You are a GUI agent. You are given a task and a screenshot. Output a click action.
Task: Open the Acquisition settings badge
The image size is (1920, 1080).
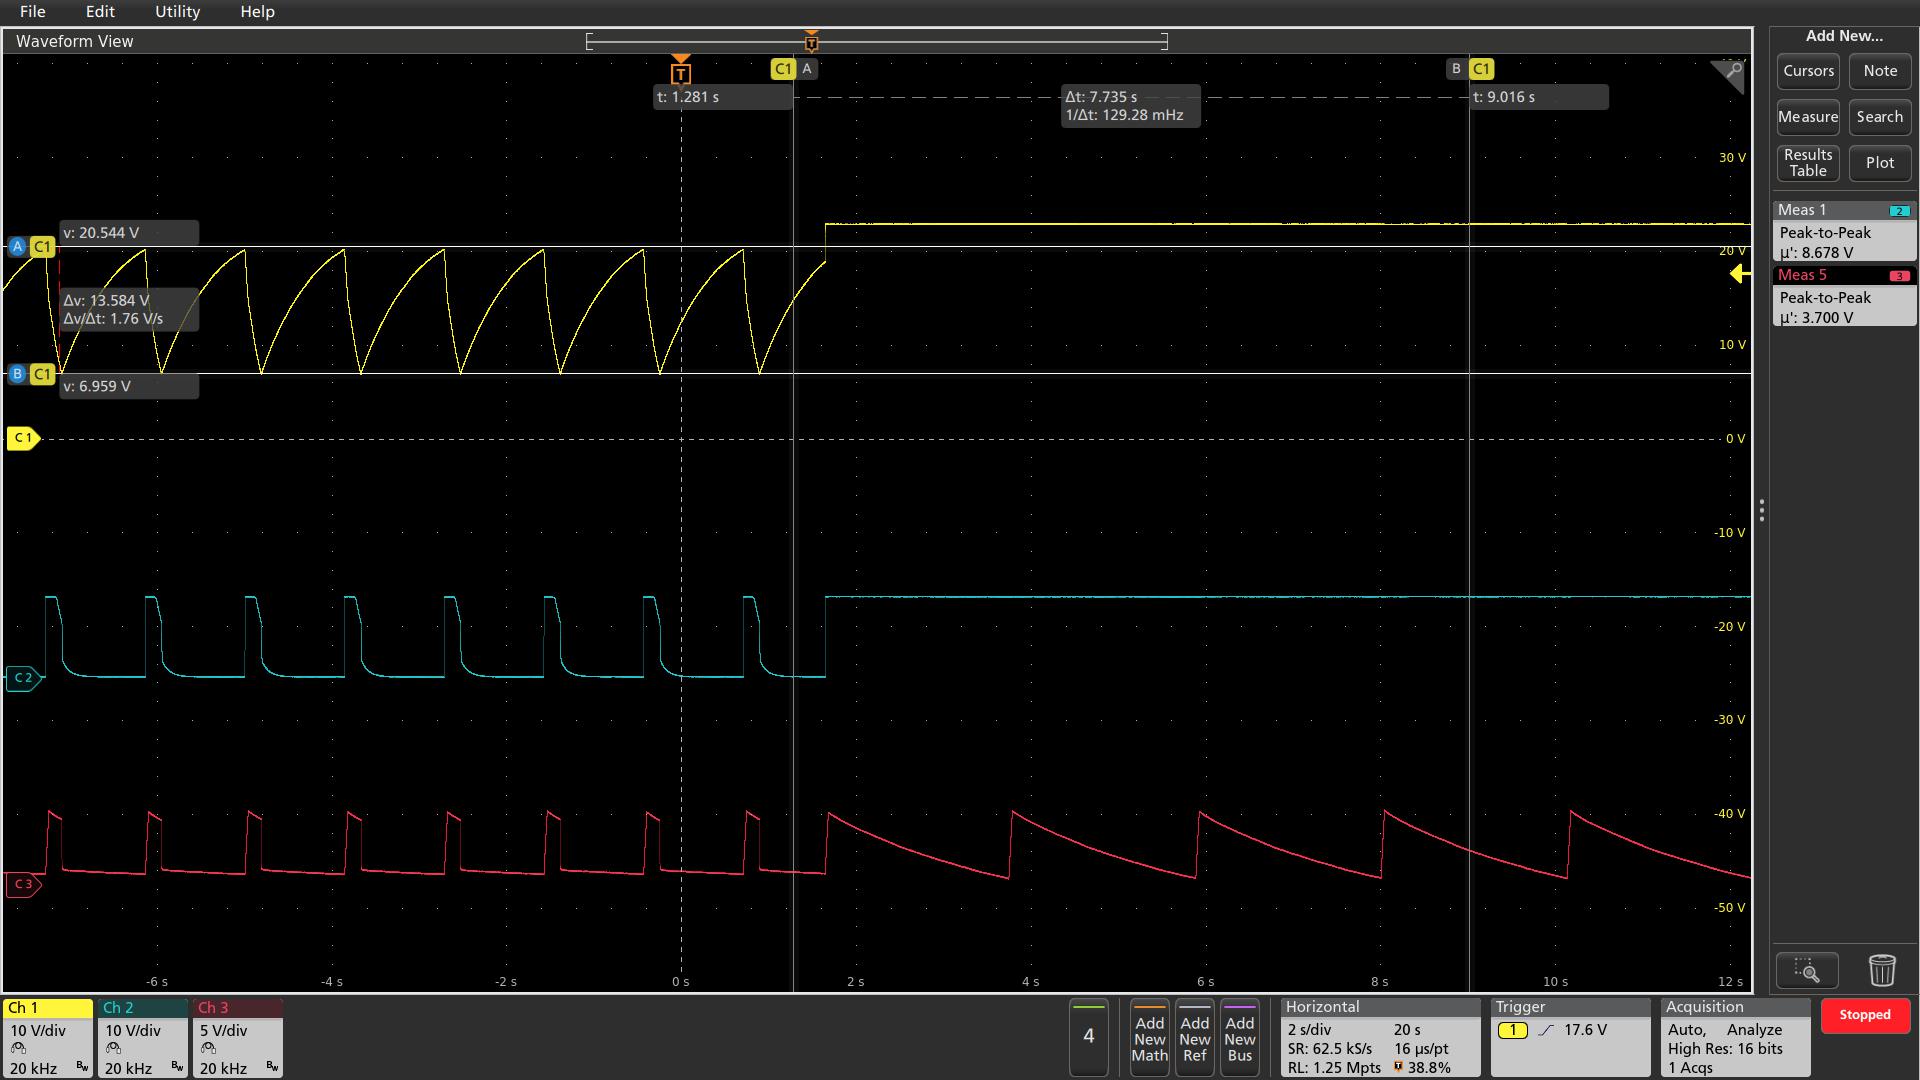tap(1736, 1039)
